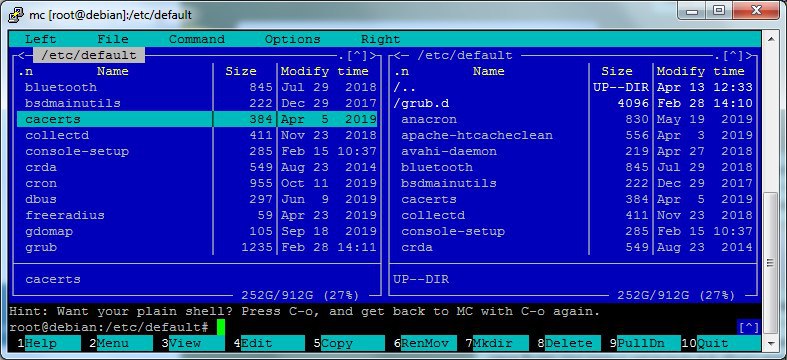This screenshot has width=787, height=360.
Task: Select cacerts in right panel
Action: tap(573, 199)
